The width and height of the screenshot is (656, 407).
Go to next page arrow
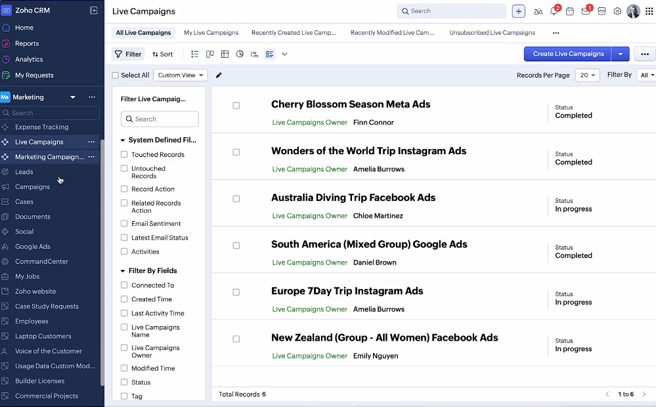click(x=644, y=394)
